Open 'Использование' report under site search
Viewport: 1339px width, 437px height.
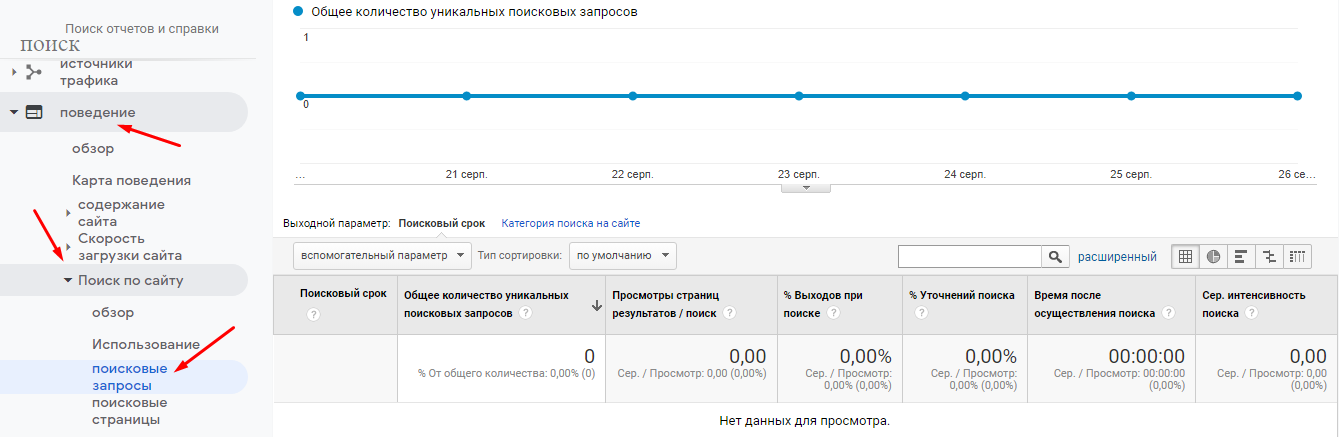click(x=145, y=344)
